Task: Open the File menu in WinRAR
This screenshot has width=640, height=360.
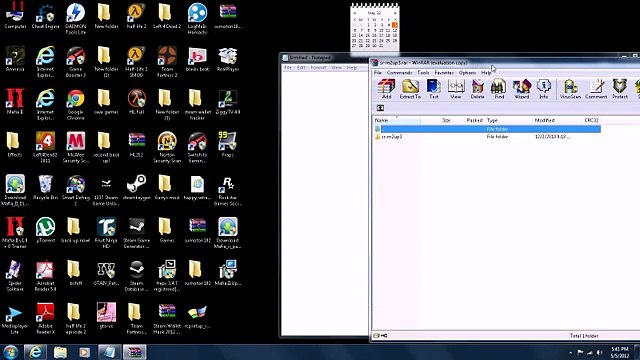Action: click(378, 73)
